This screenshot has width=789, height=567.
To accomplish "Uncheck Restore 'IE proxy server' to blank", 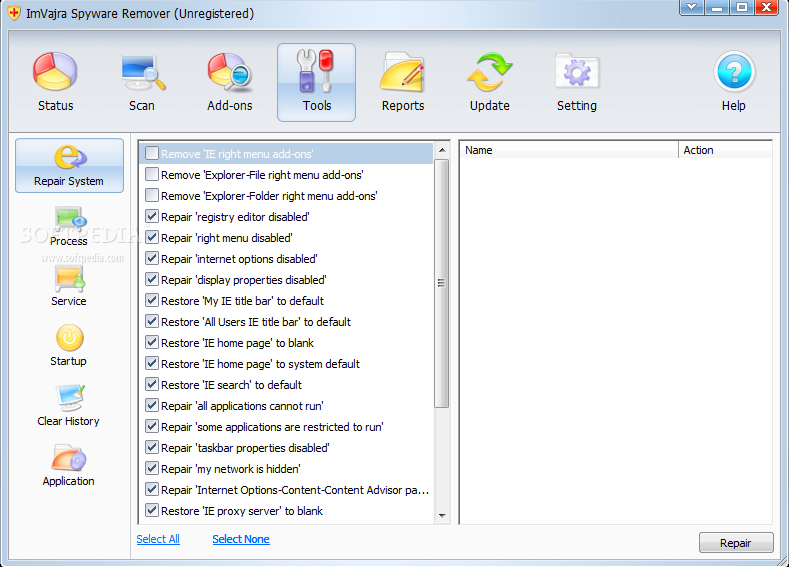I will coord(151,511).
